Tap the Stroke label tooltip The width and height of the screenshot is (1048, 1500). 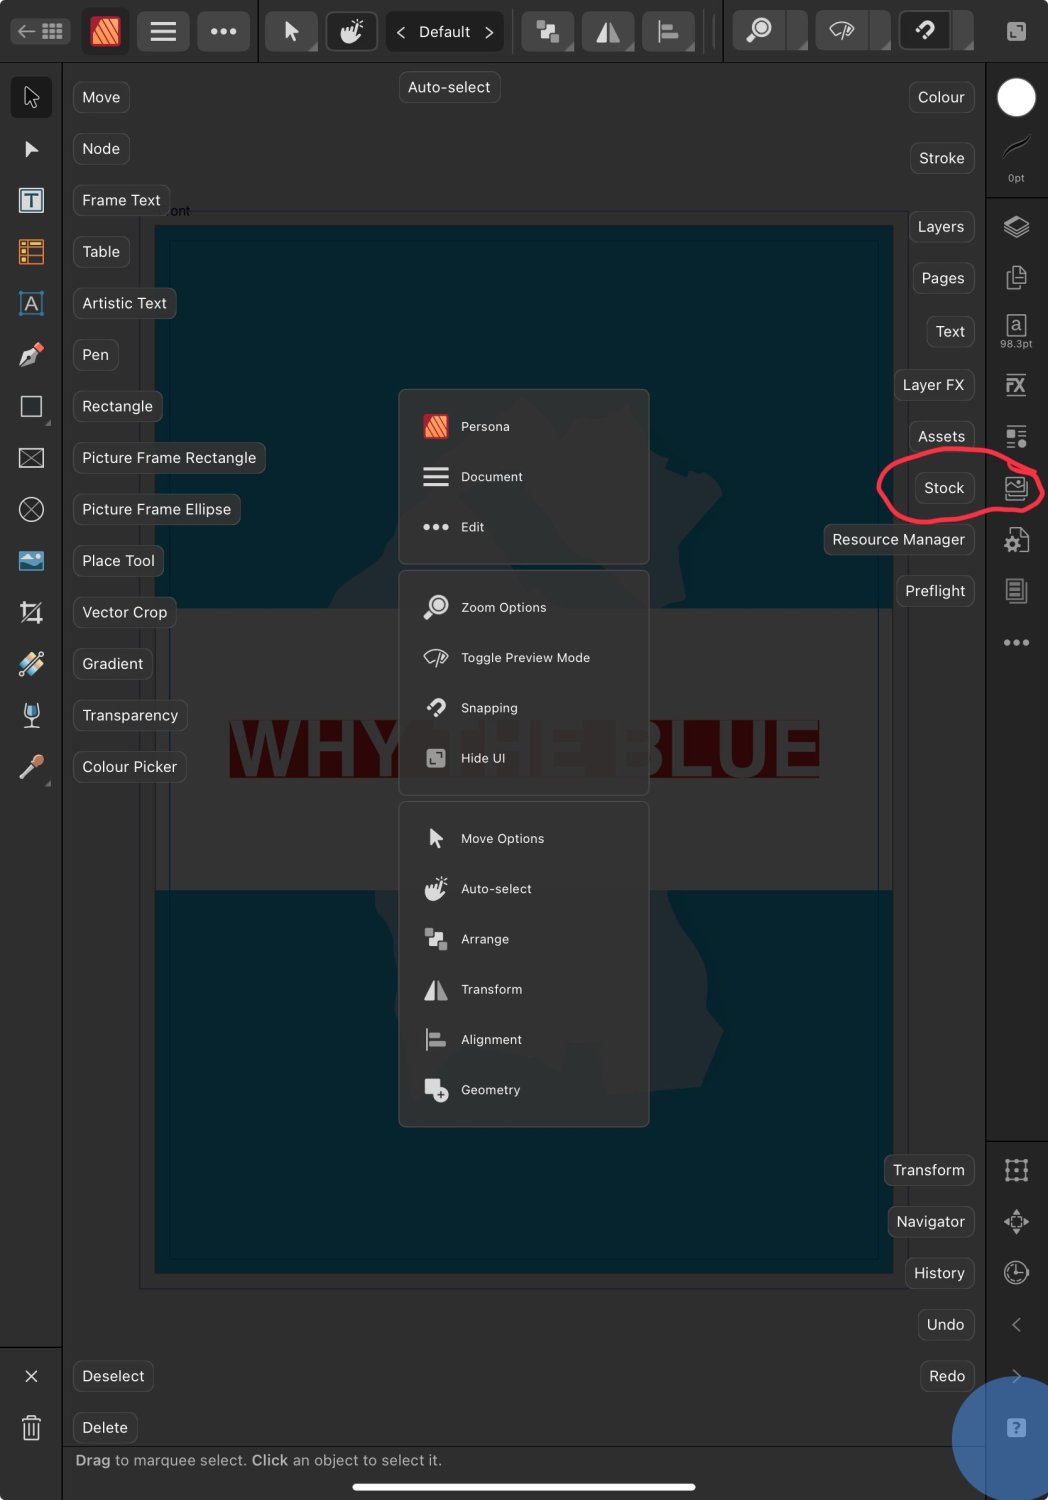(x=942, y=158)
